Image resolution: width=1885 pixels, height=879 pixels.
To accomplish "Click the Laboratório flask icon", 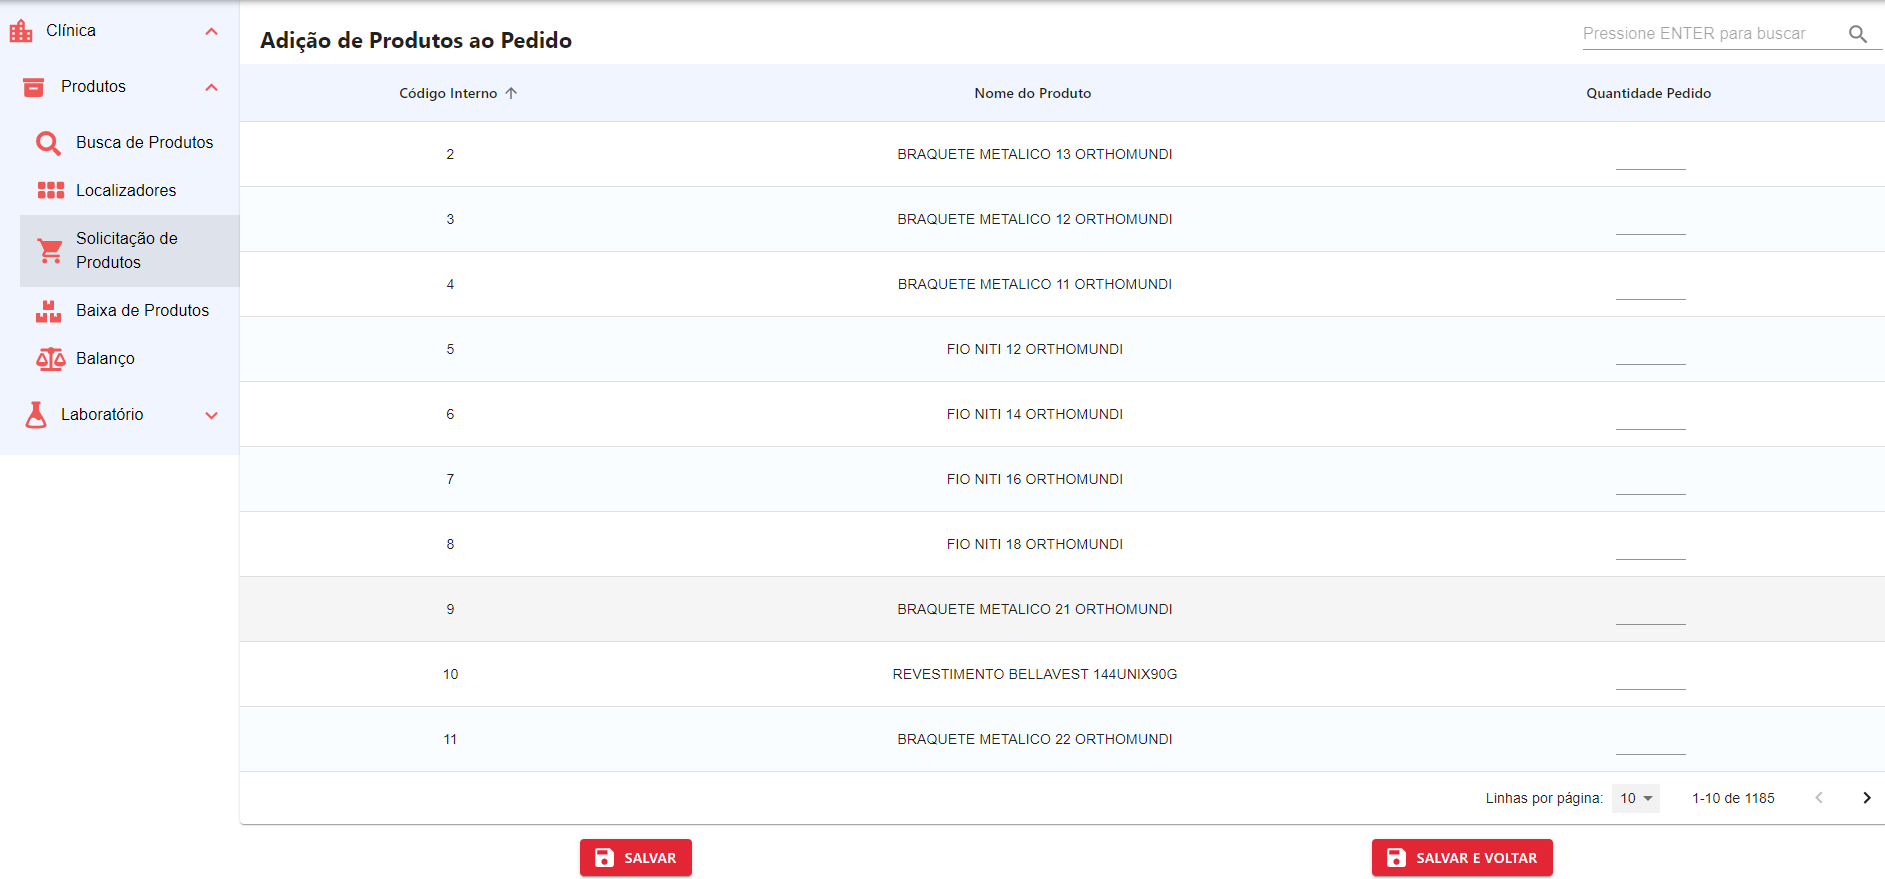I will (x=36, y=415).
